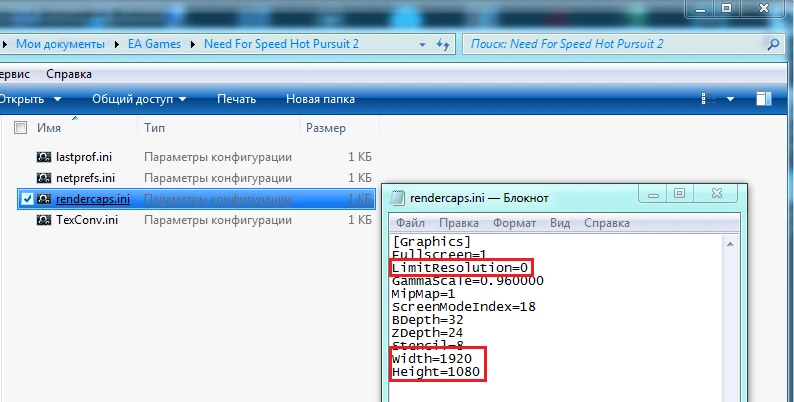This screenshot has height=402, width=794.
Task: Go to Мои документы breadcrumb
Action: coord(60,44)
